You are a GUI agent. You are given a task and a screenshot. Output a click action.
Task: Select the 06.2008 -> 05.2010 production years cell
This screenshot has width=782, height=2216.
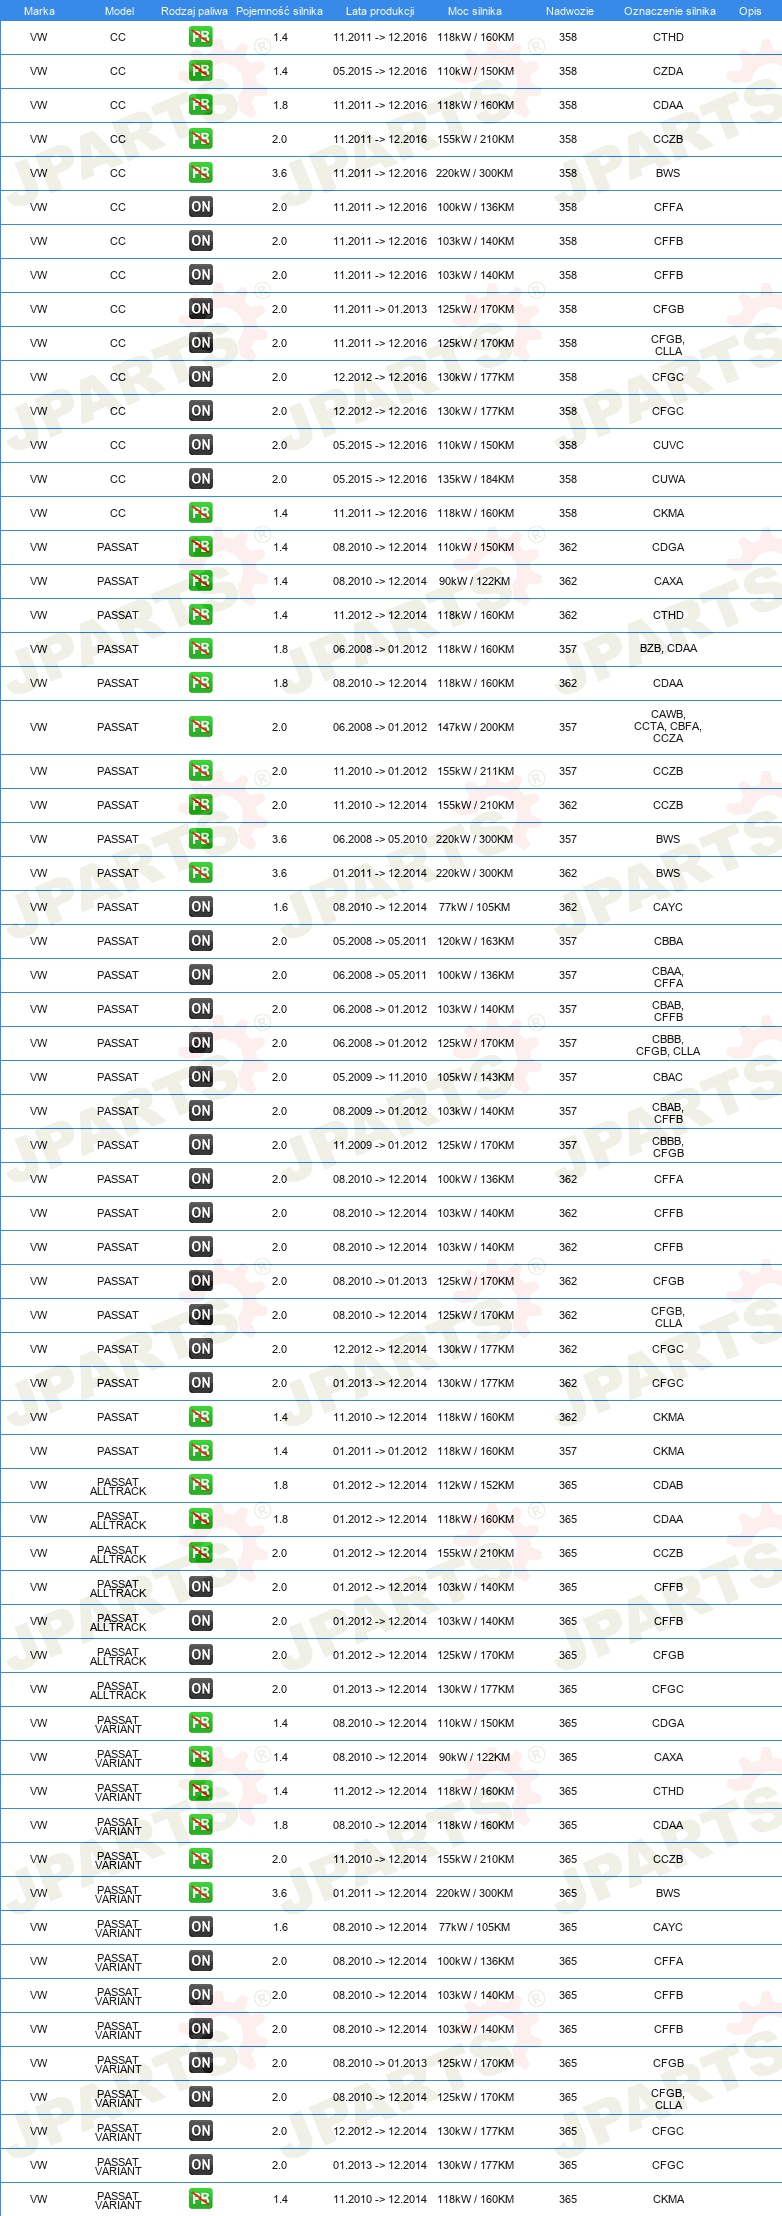380,839
